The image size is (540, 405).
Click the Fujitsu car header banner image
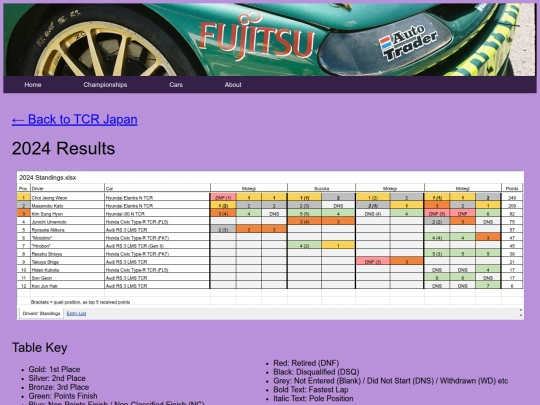(270, 40)
